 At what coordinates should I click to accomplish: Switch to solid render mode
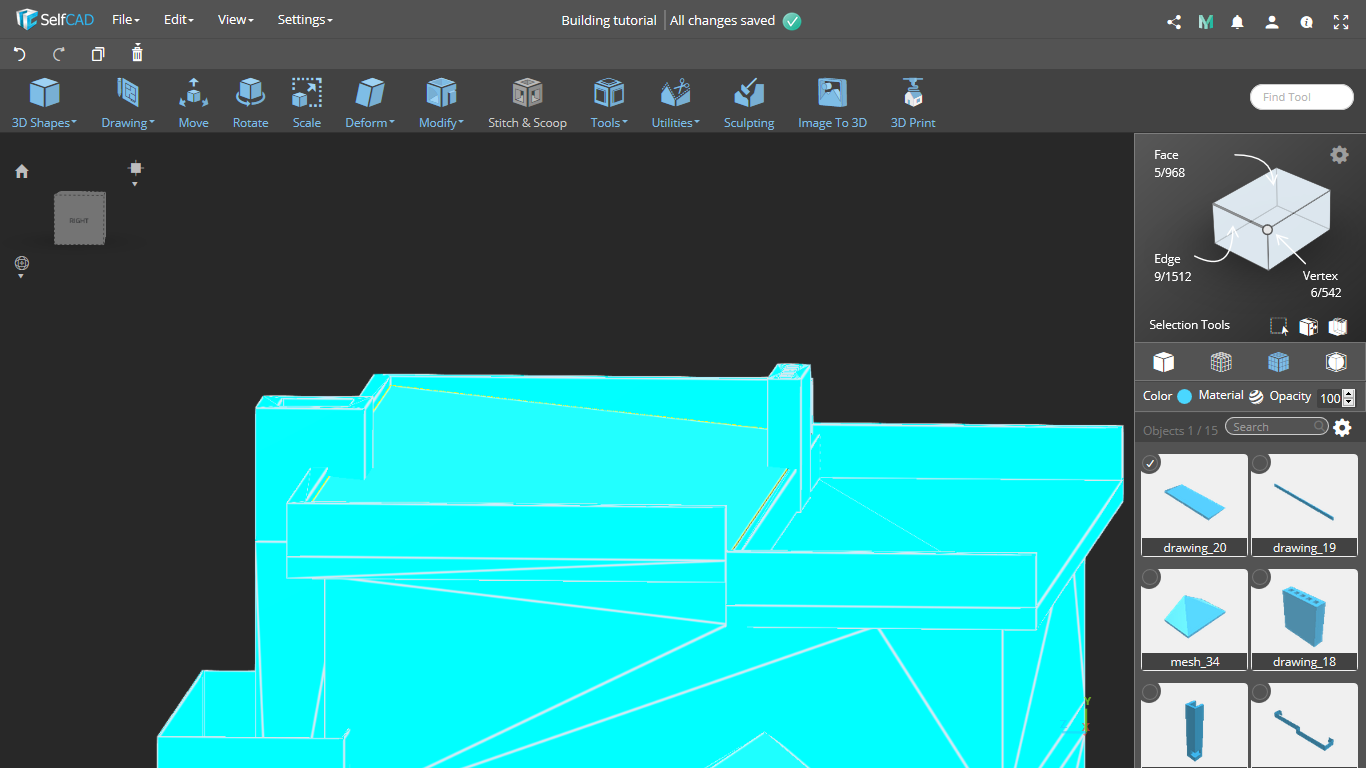(x=1163, y=362)
